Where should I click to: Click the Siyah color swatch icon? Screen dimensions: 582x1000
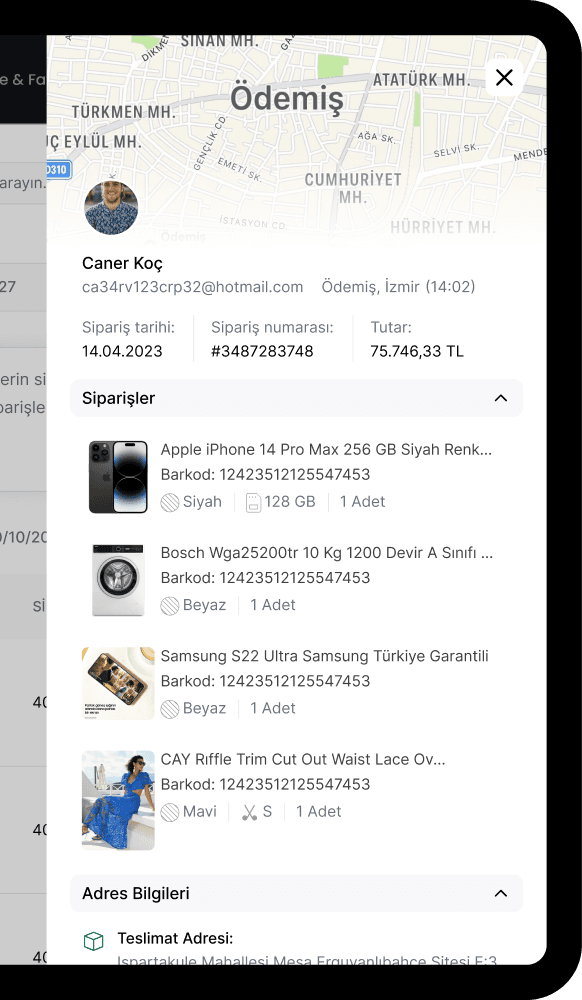pos(170,503)
